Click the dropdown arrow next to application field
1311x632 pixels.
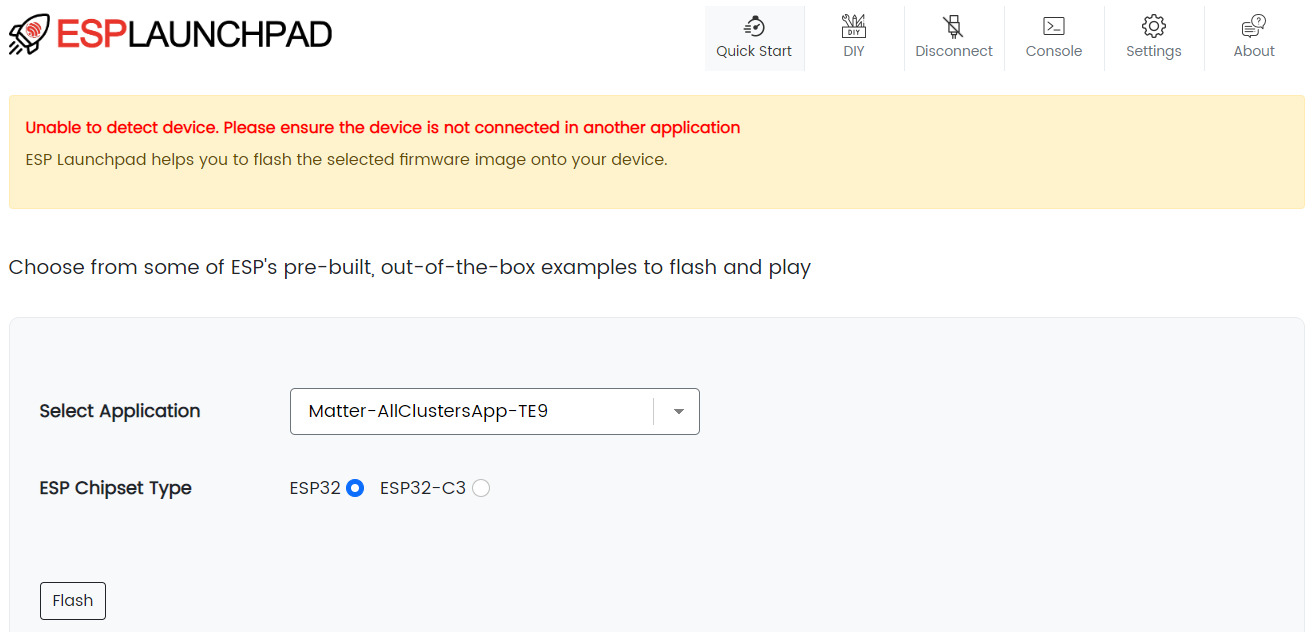click(x=677, y=411)
